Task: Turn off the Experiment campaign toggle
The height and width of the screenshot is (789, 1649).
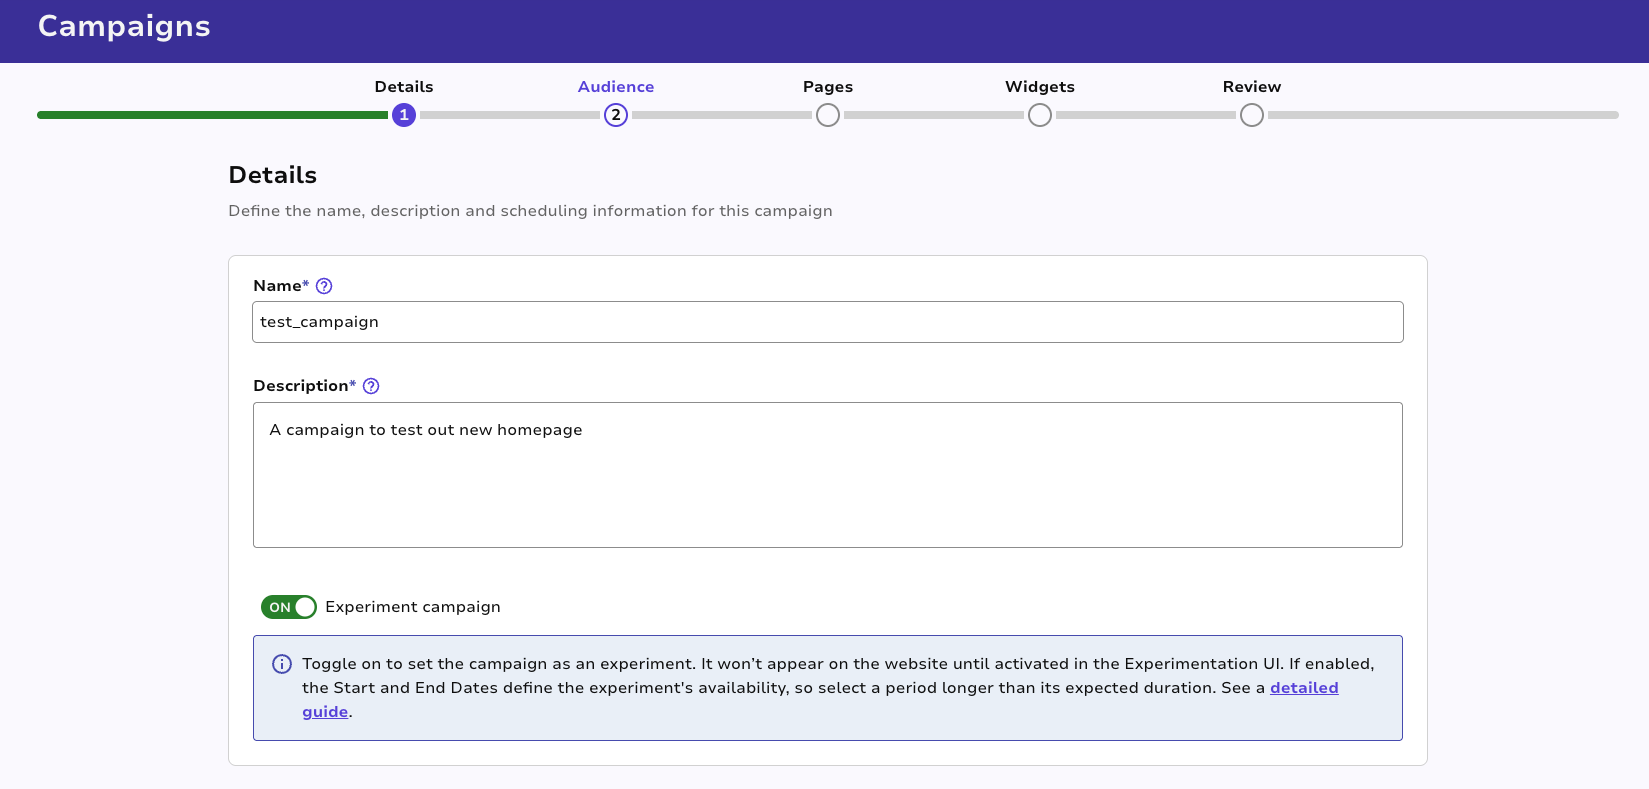Action: (x=289, y=607)
